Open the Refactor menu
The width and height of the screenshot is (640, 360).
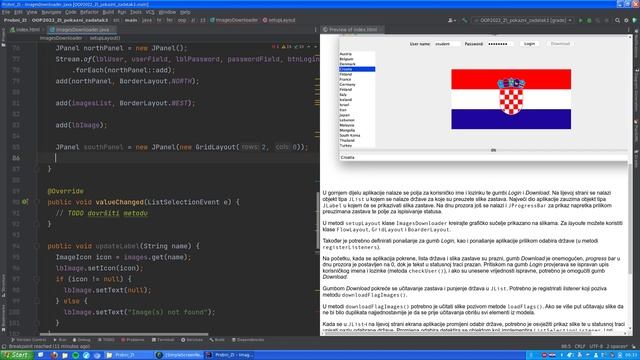pos(89,12)
